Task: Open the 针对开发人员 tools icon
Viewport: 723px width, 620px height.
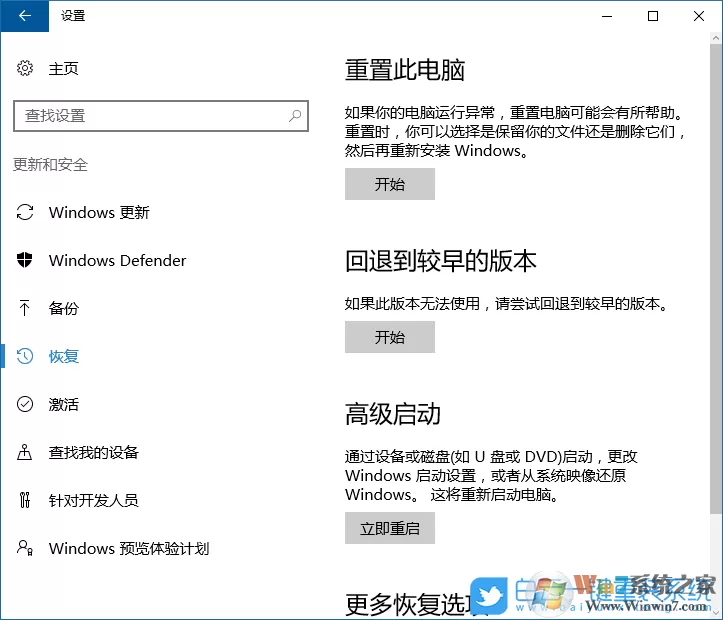Action: coord(25,500)
